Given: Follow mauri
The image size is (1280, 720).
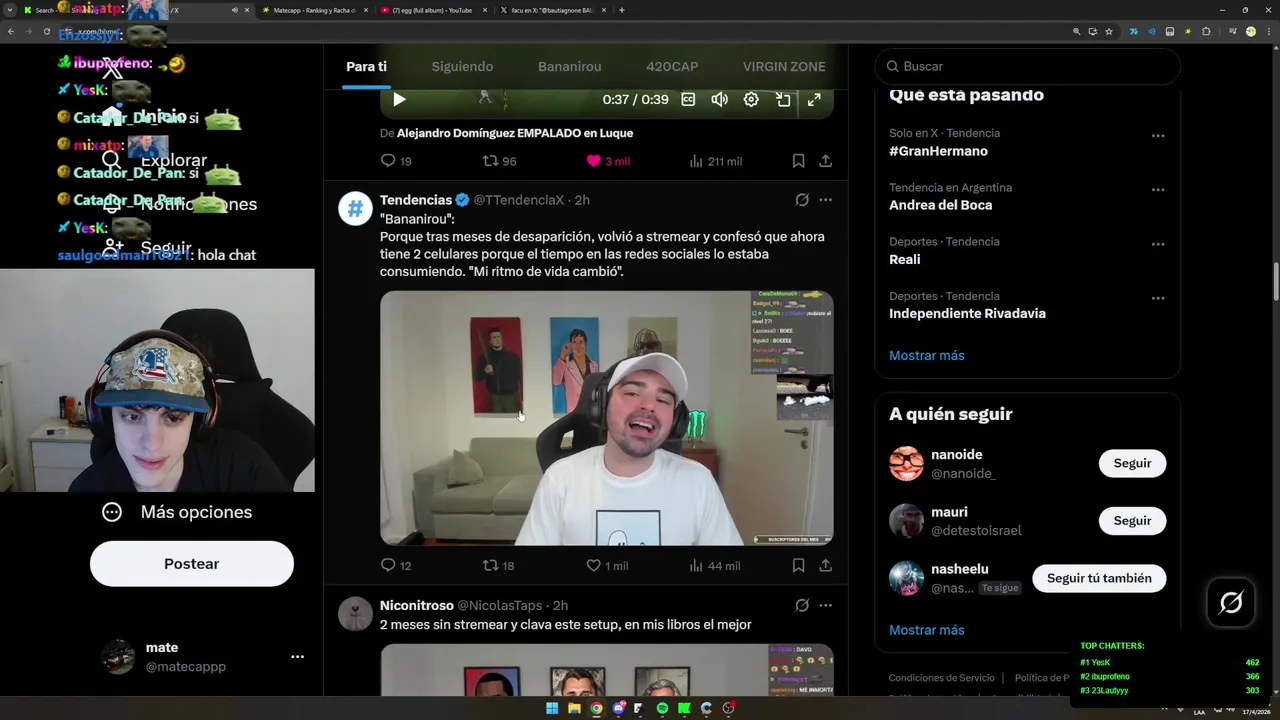Looking at the screenshot, I should click(x=1132, y=520).
